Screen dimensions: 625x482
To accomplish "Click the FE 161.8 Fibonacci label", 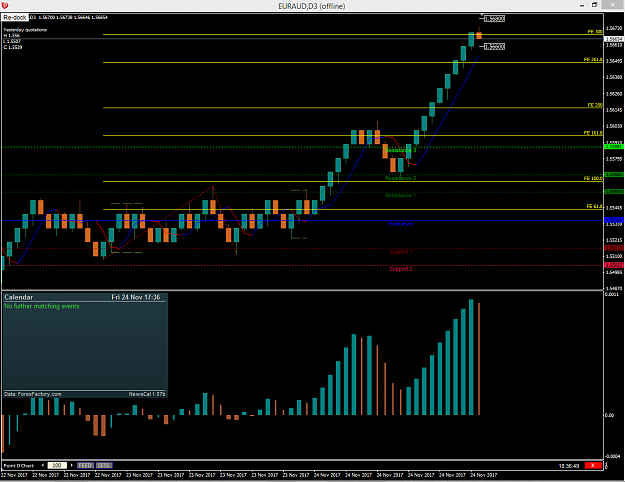I will [593, 133].
